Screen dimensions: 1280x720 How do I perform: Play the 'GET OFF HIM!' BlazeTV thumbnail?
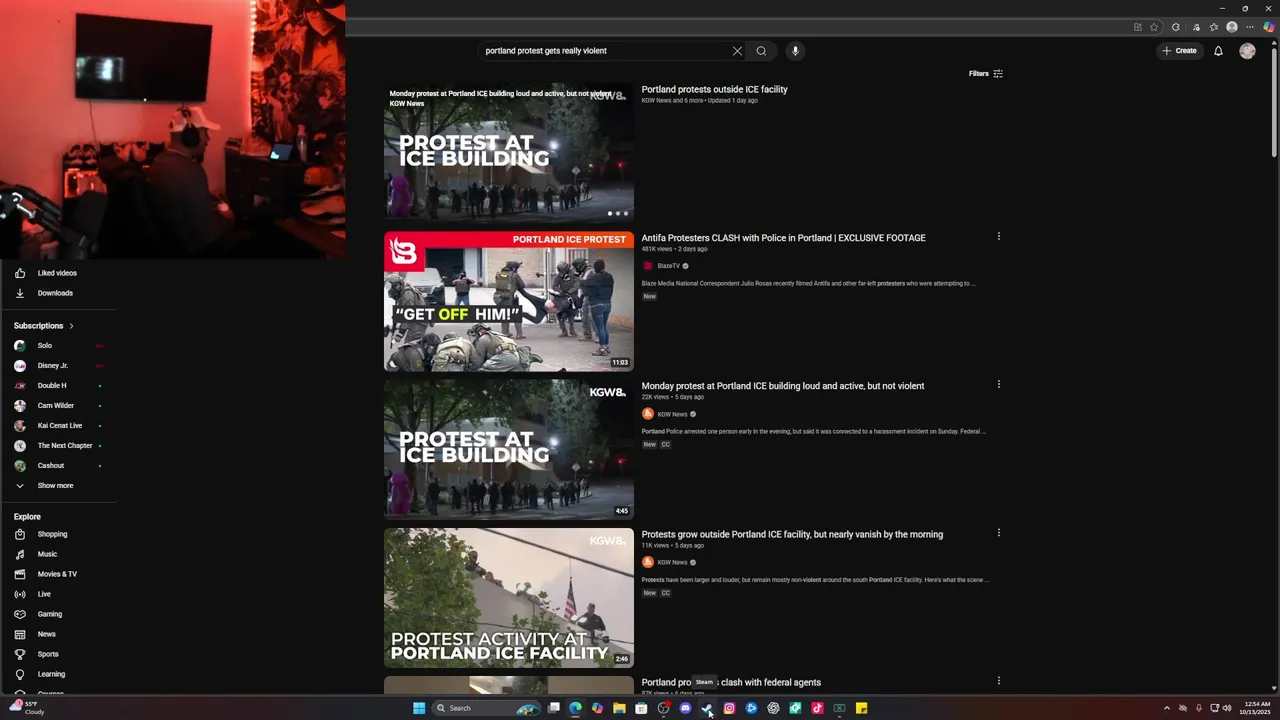(508, 301)
